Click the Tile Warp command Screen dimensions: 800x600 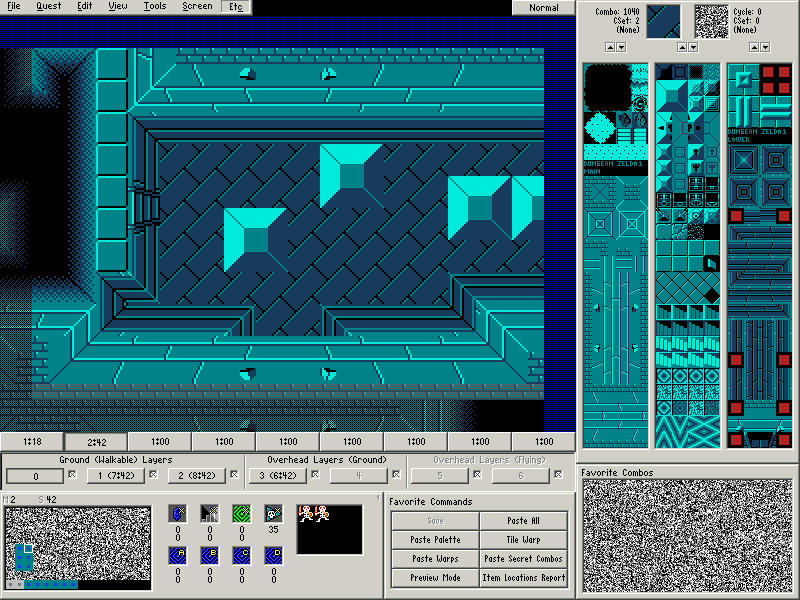coord(523,540)
